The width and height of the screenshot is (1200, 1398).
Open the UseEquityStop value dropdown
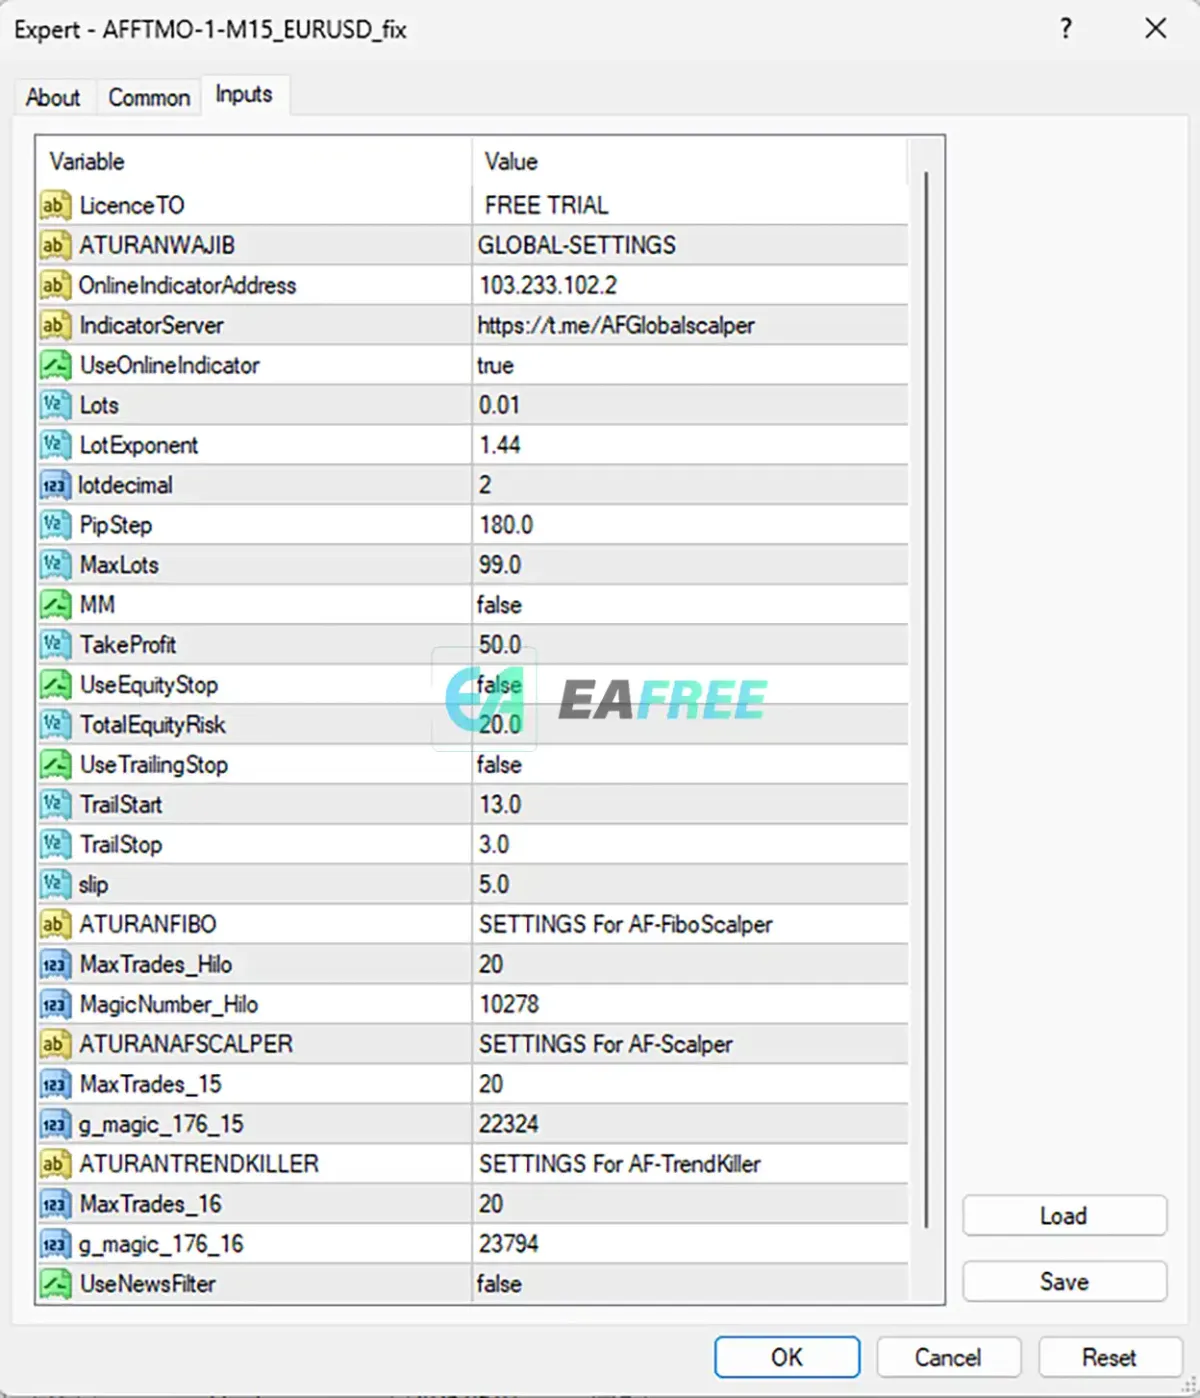690,685
